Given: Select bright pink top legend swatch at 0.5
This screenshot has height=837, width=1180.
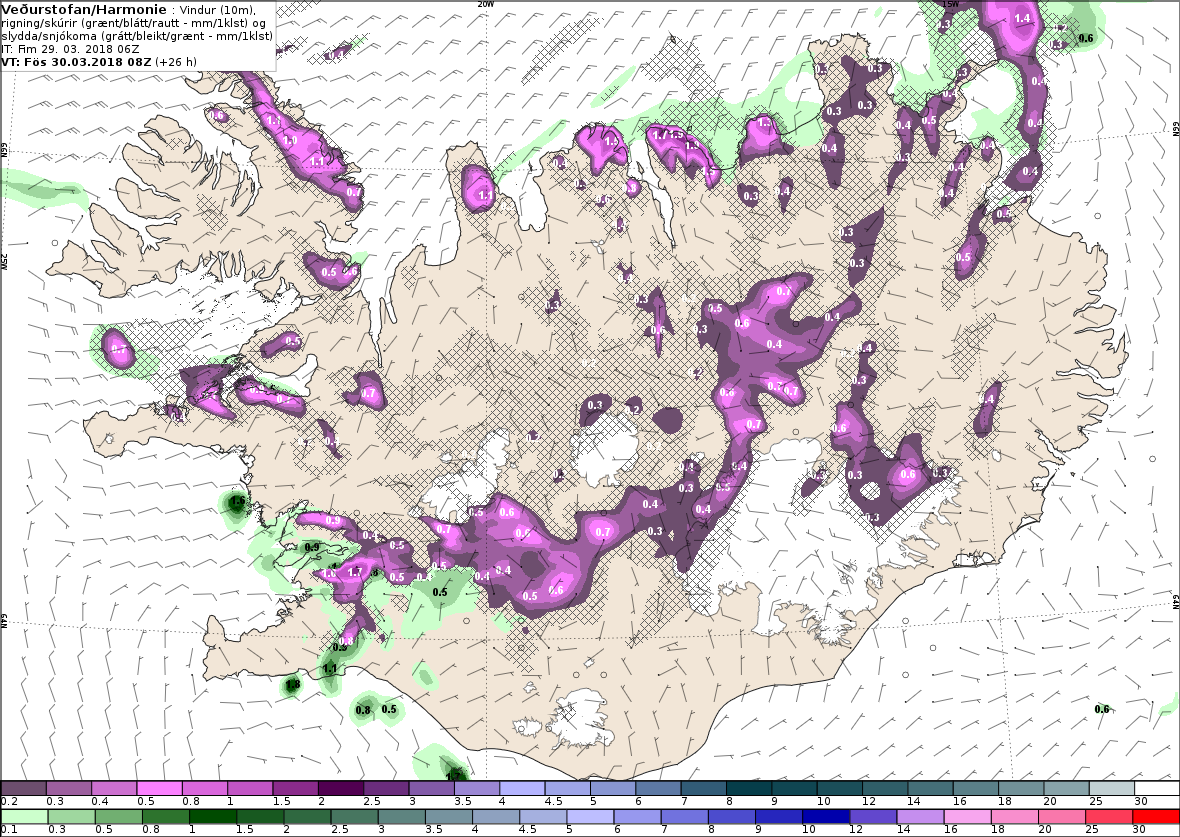Looking at the screenshot, I should (160, 788).
